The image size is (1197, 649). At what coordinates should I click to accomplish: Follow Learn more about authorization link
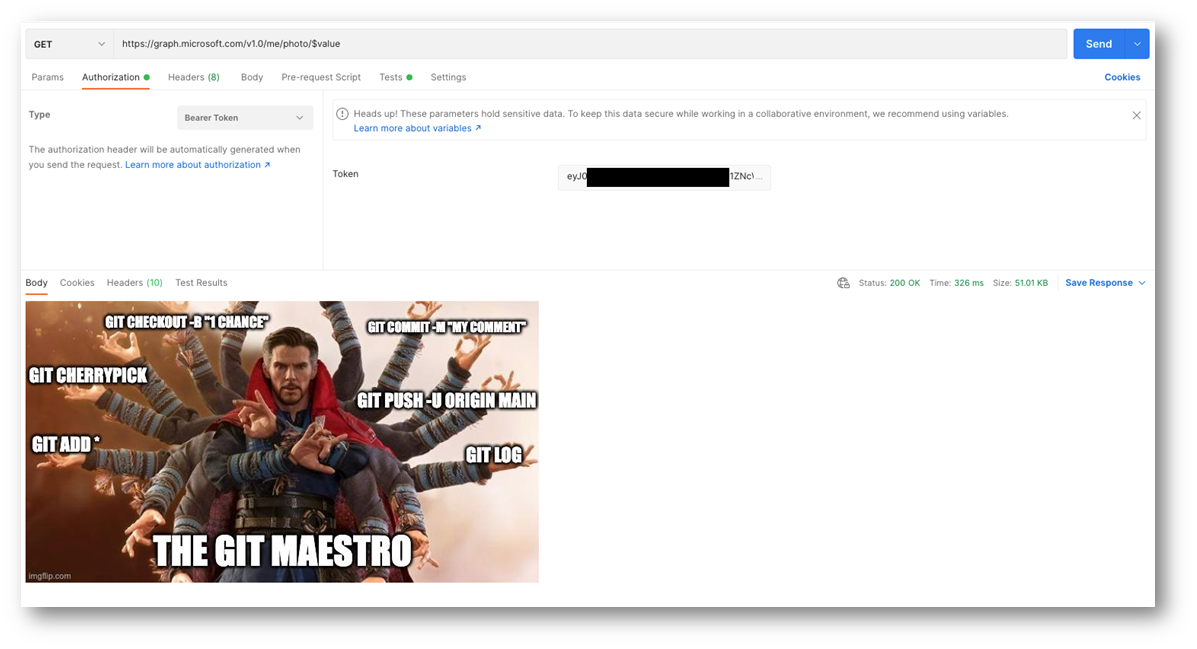point(198,165)
